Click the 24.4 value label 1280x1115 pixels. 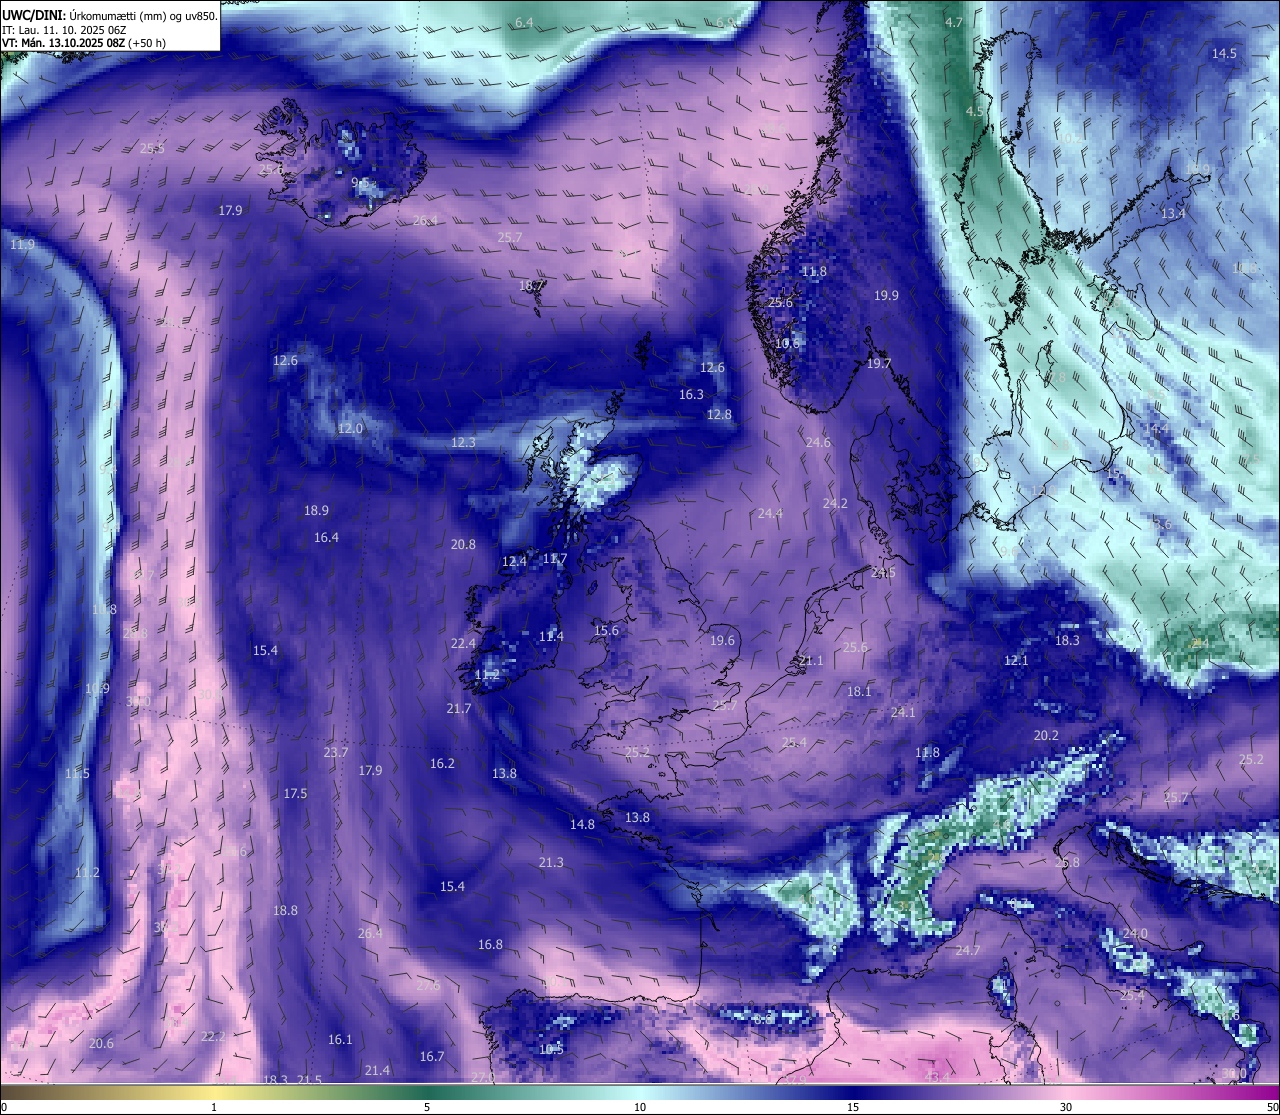point(770,513)
